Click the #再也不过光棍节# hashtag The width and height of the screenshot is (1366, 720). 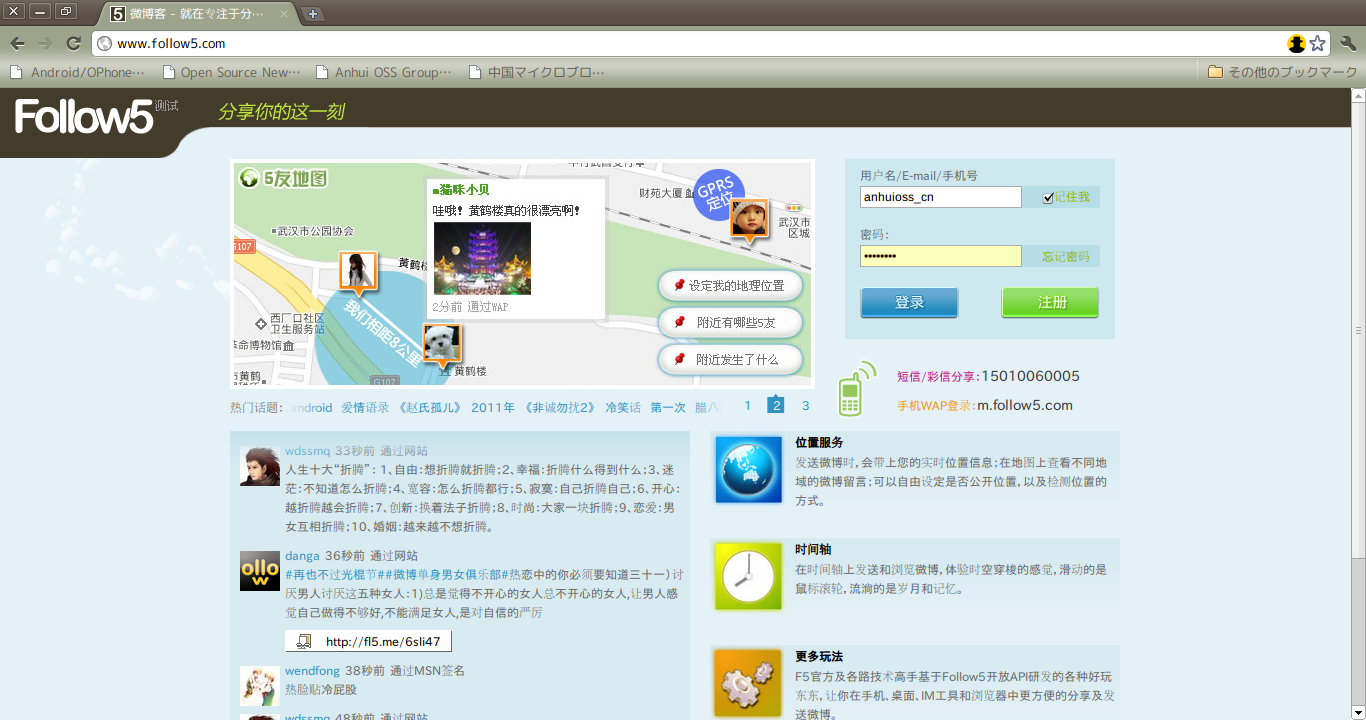pos(334,575)
